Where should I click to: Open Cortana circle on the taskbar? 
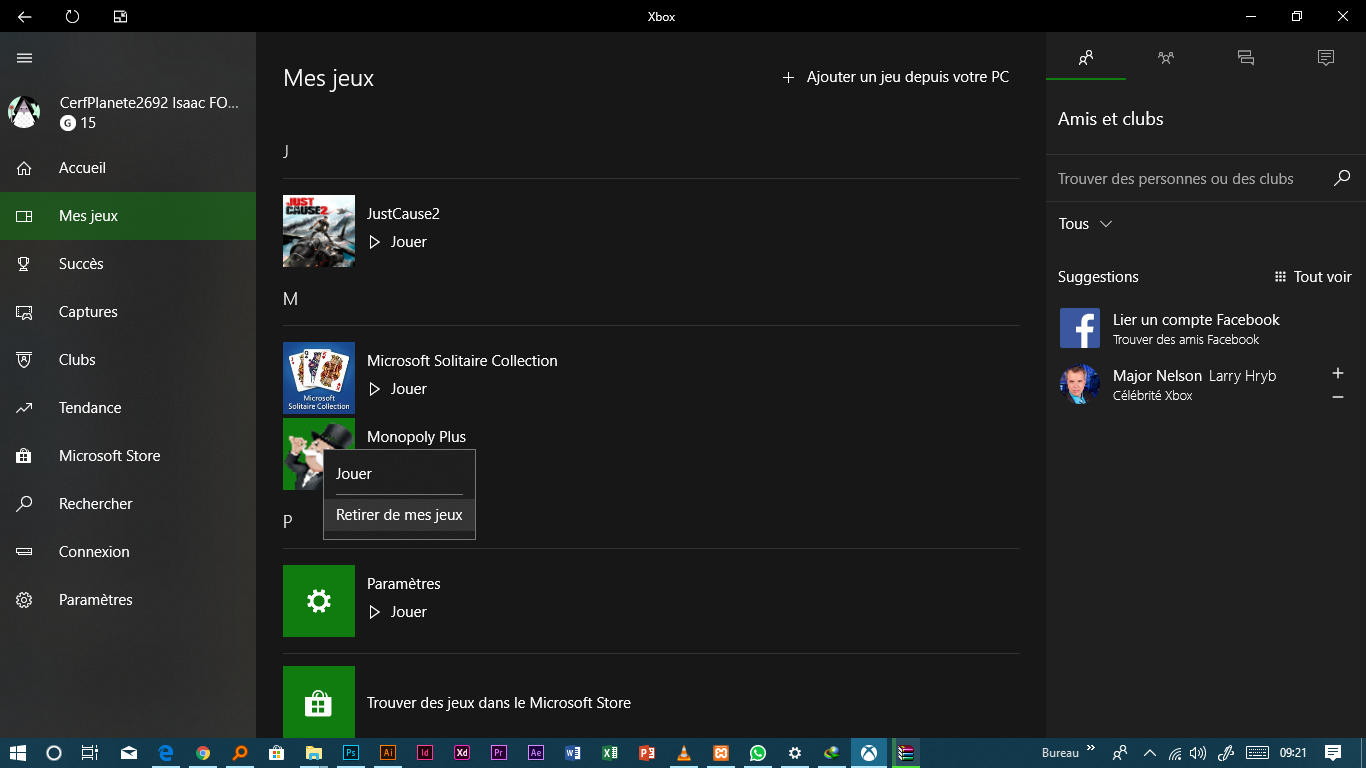coord(54,753)
